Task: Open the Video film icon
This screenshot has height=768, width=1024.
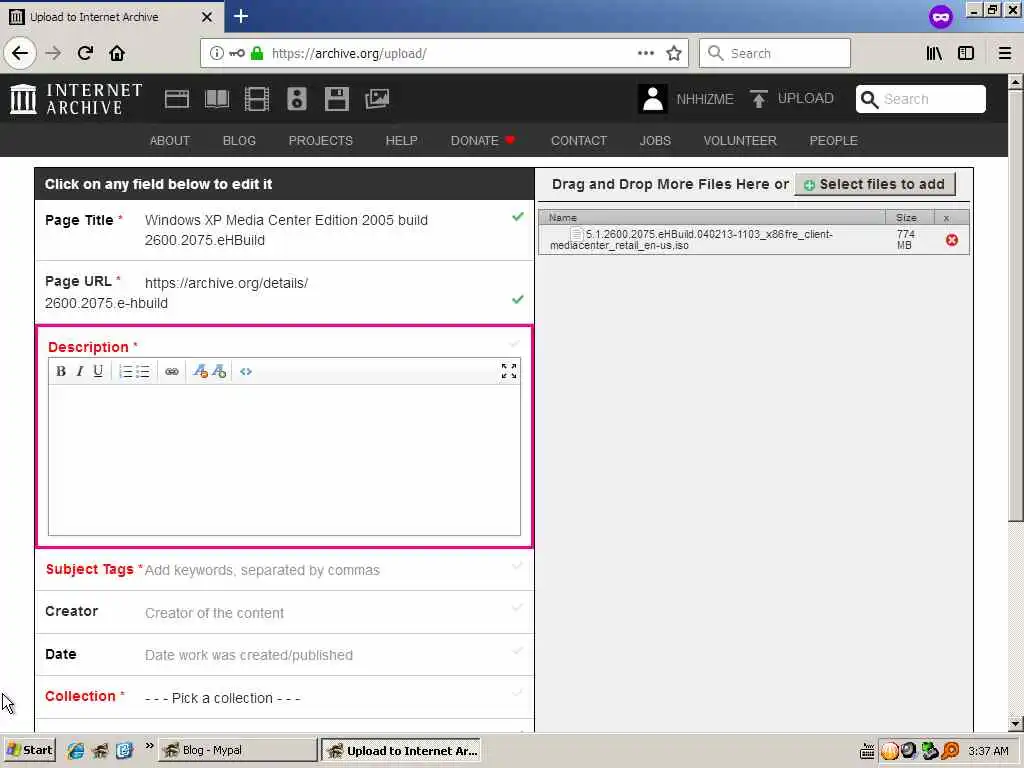Action: tap(257, 99)
